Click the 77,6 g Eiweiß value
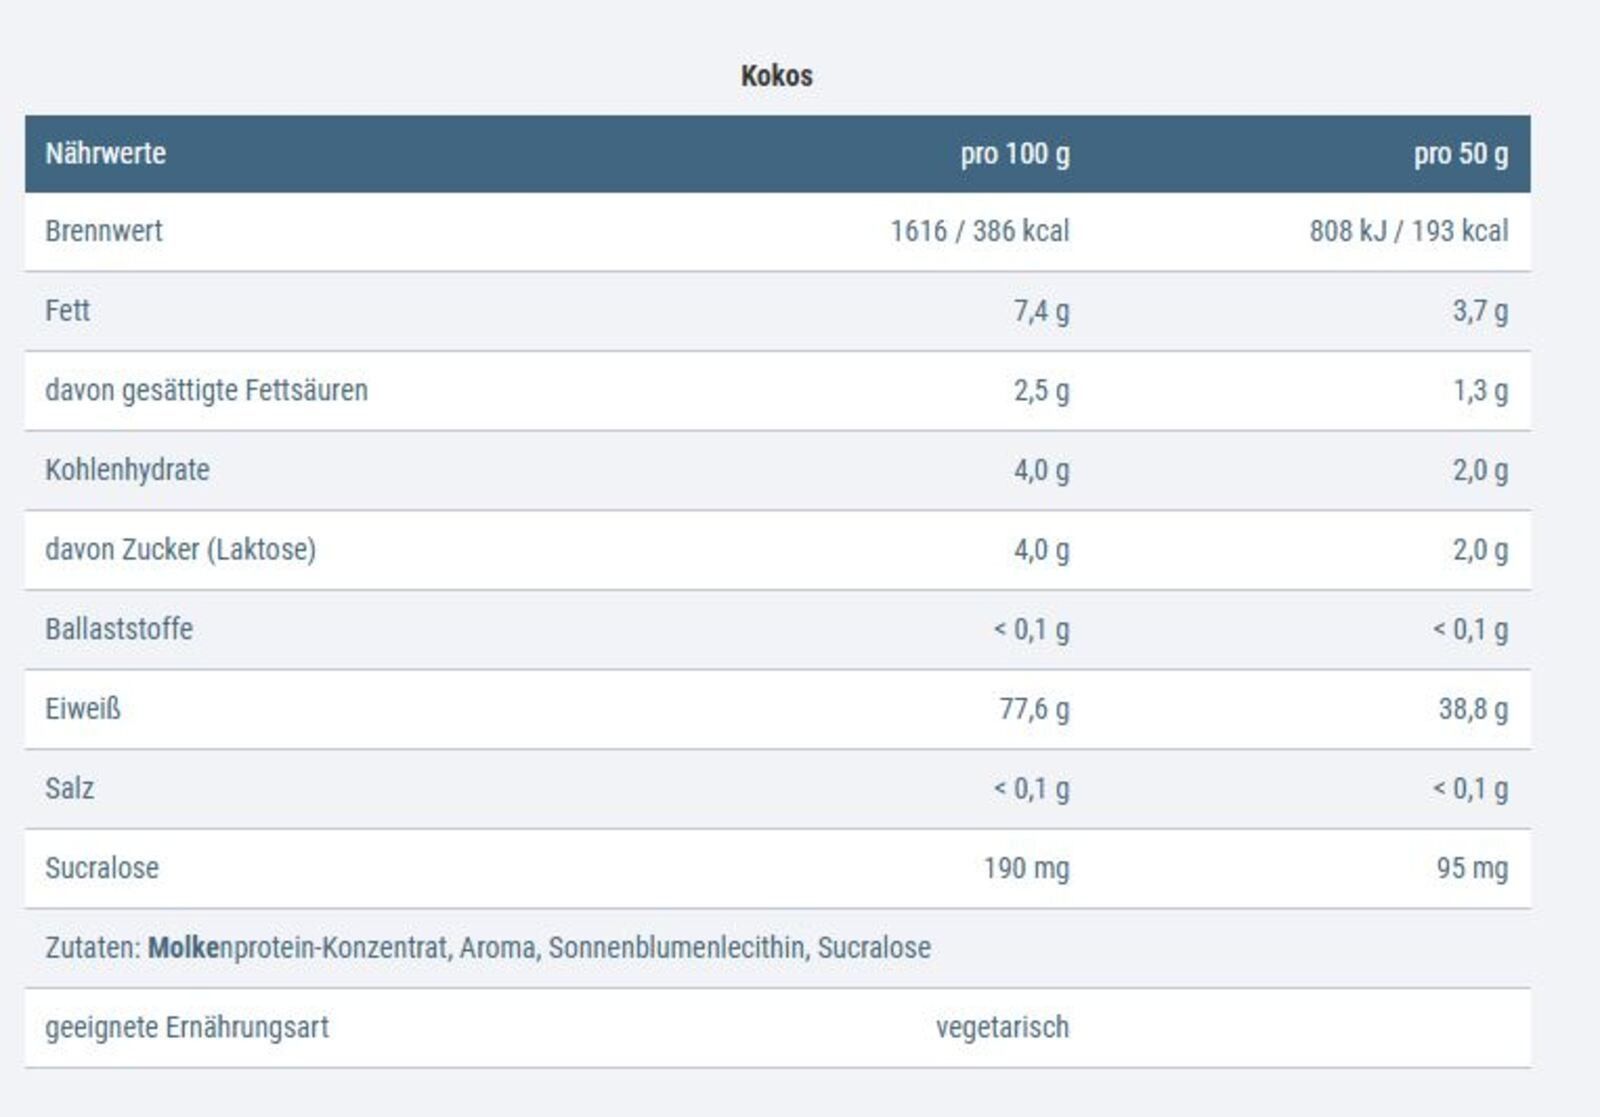The height and width of the screenshot is (1117, 1600). coord(1034,709)
